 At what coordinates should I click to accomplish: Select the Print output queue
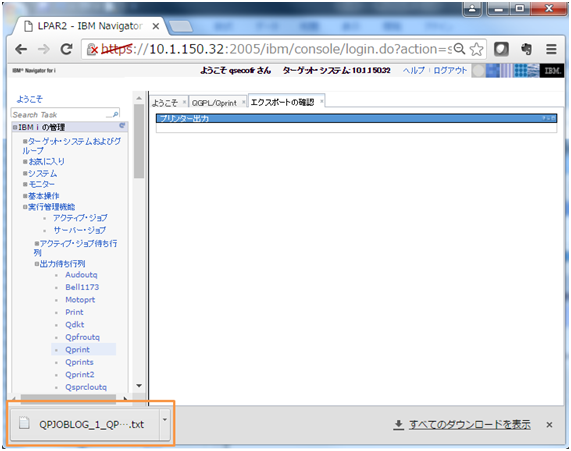pos(74,312)
